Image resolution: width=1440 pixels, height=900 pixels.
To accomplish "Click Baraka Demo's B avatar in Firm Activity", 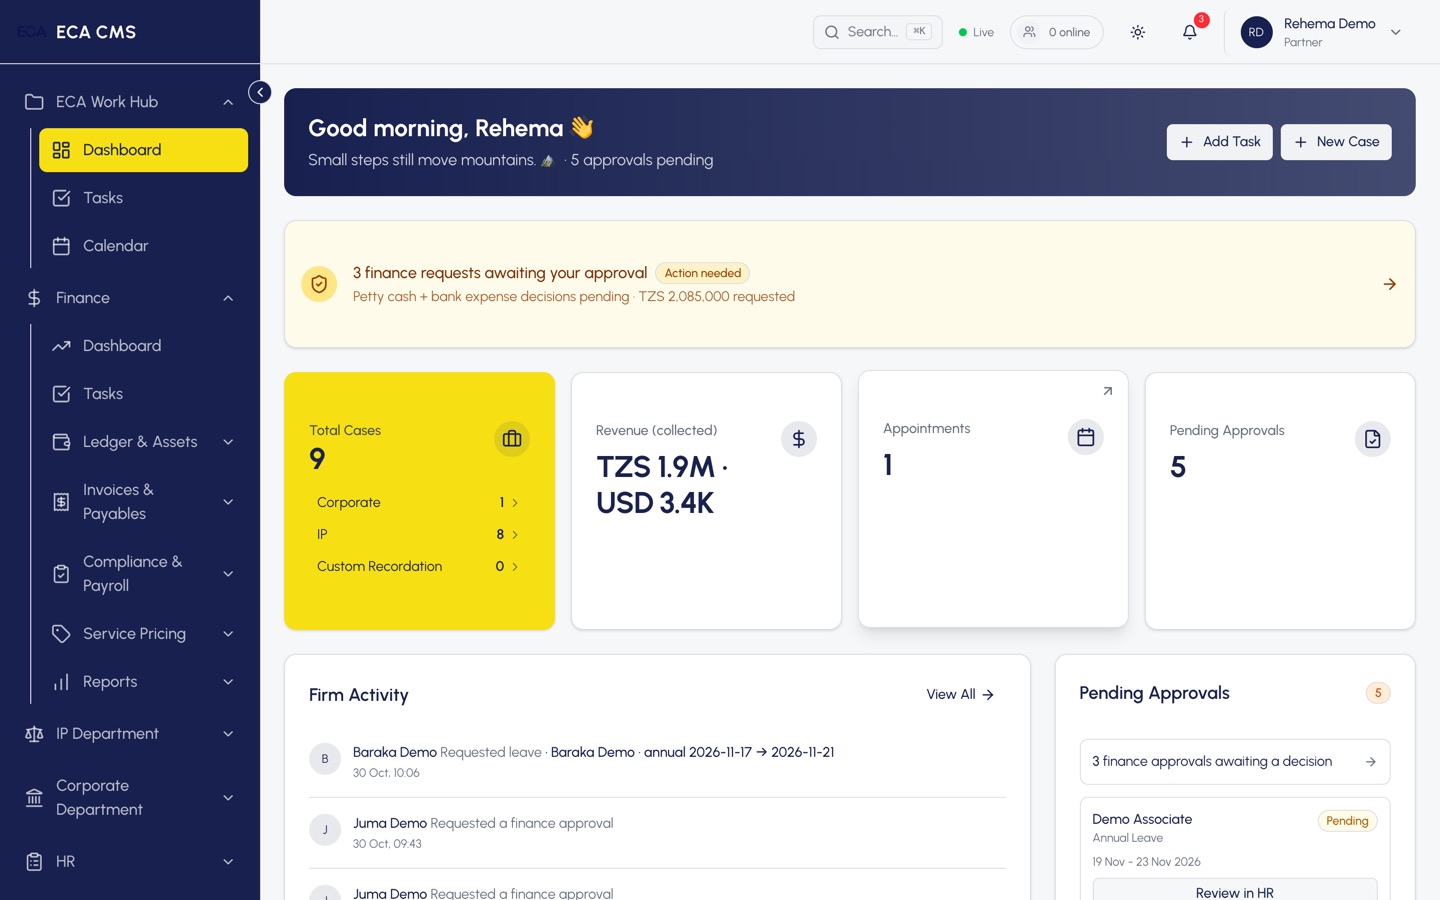I will click(x=325, y=759).
